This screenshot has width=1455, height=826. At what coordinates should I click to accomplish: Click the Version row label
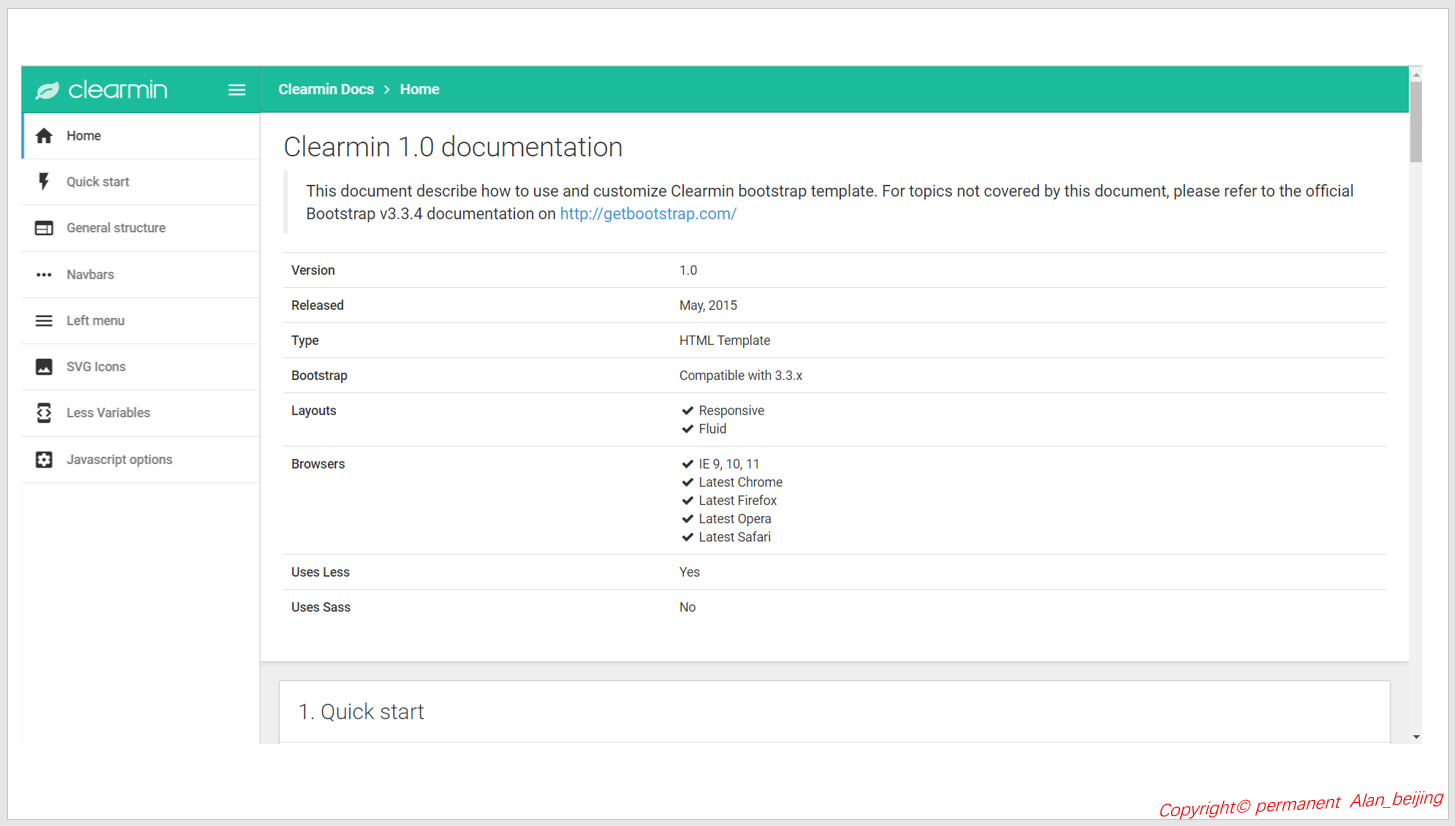click(x=313, y=271)
